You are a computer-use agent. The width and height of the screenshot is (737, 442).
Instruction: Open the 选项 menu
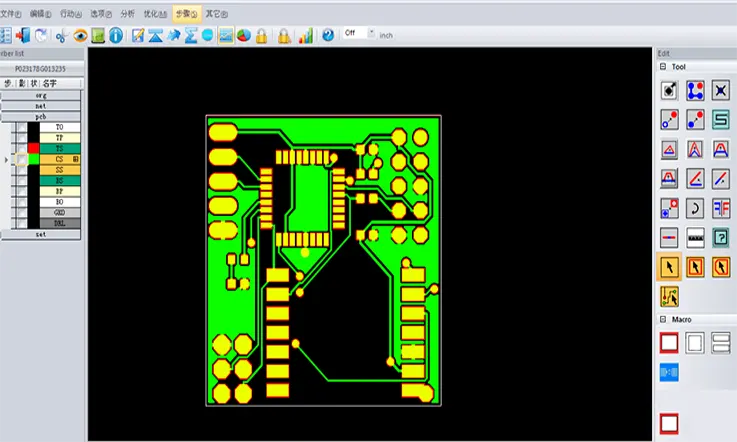pyautogui.click(x=101, y=14)
